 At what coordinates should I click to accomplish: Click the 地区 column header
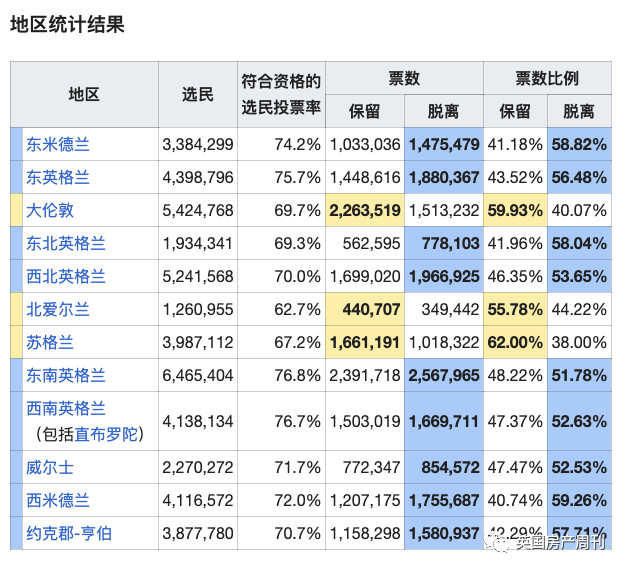pyautogui.click(x=84, y=94)
